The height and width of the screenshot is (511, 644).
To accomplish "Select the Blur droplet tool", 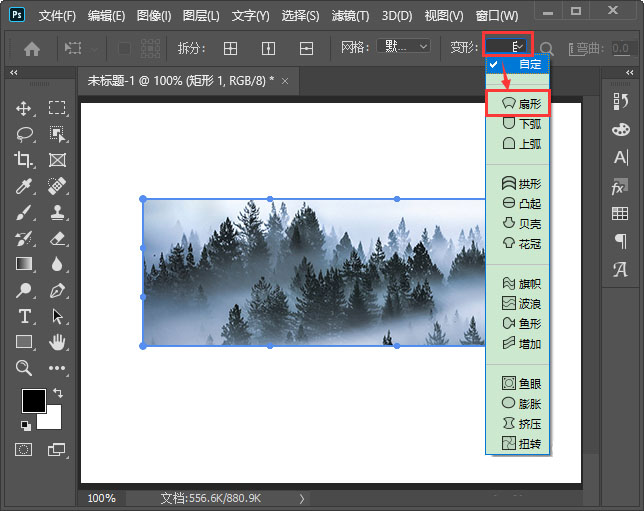I will tap(57, 264).
